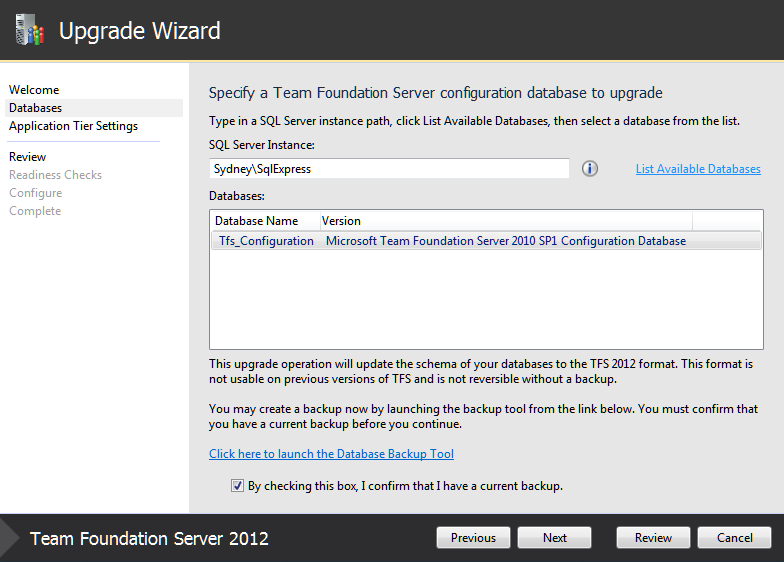The width and height of the screenshot is (784, 562).
Task: Focus the SQL Server Instance text field
Action: (389, 168)
